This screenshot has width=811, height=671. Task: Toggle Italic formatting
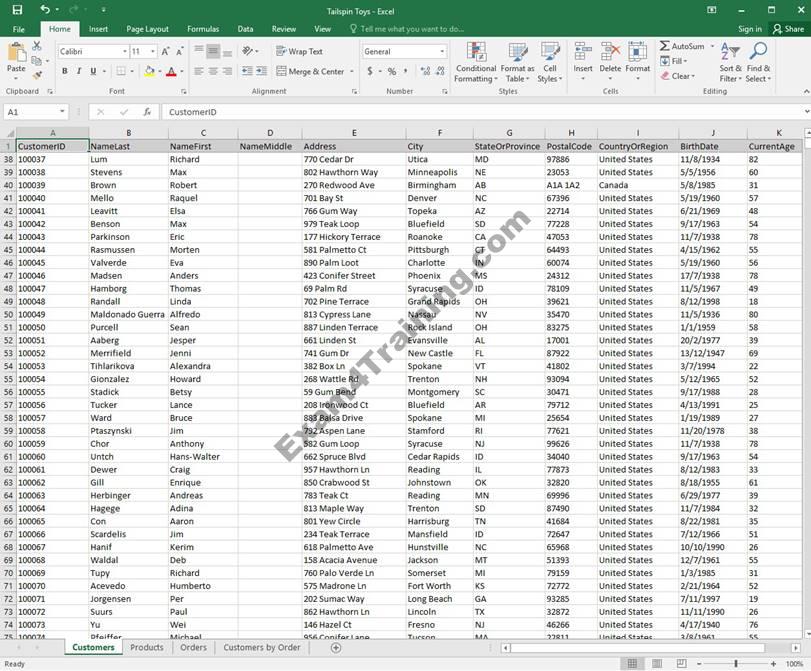pyautogui.click(x=79, y=71)
